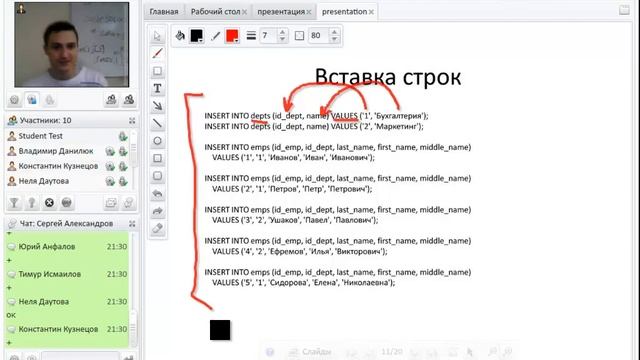Select the Text tool T

(x=157, y=88)
